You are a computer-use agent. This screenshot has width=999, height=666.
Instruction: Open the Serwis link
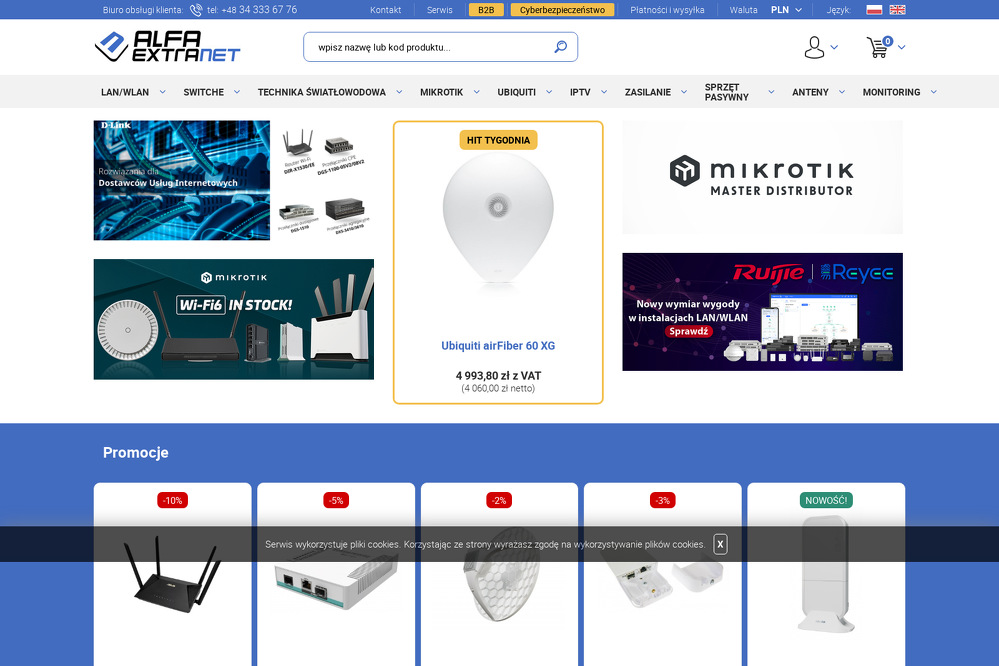pos(440,10)
